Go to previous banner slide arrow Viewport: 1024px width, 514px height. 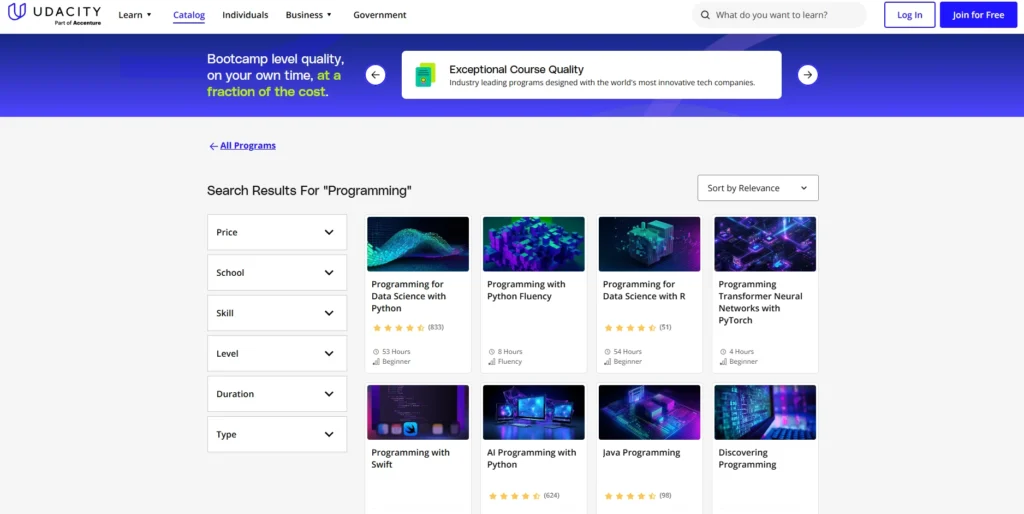tap(375, 75)
